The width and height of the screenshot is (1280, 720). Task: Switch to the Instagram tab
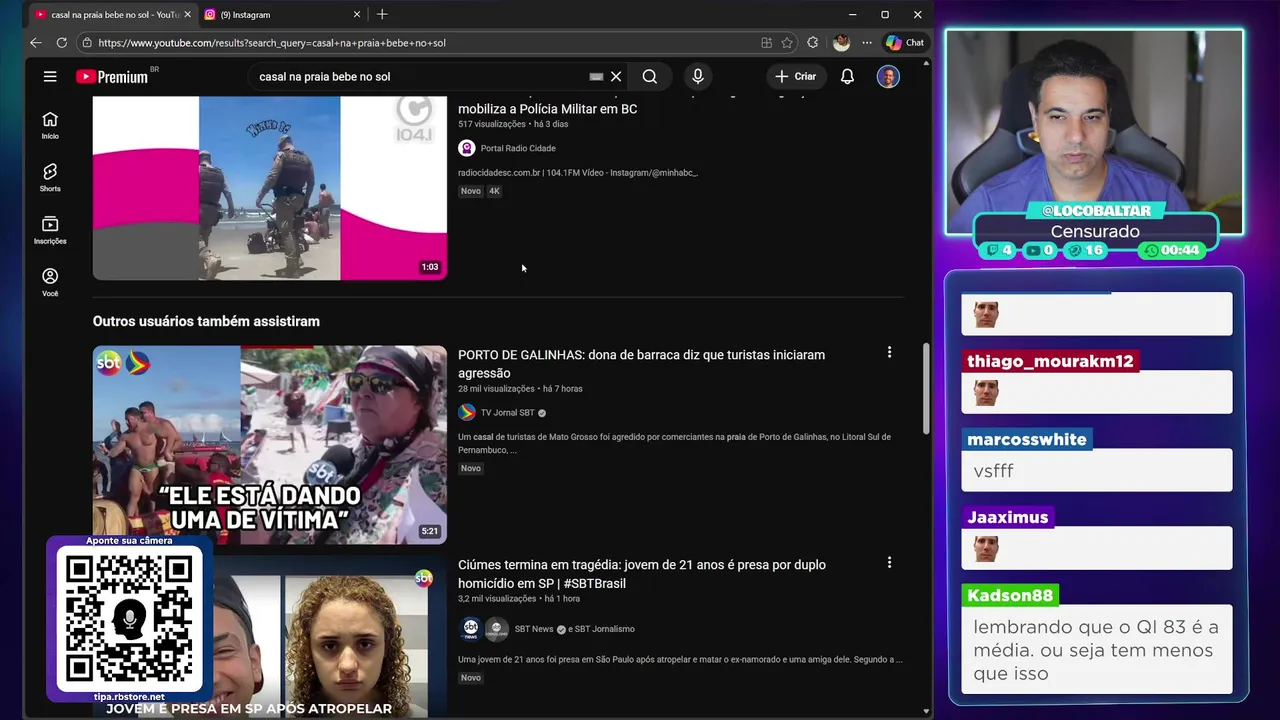pyautogui.click(x=283, y=15)
